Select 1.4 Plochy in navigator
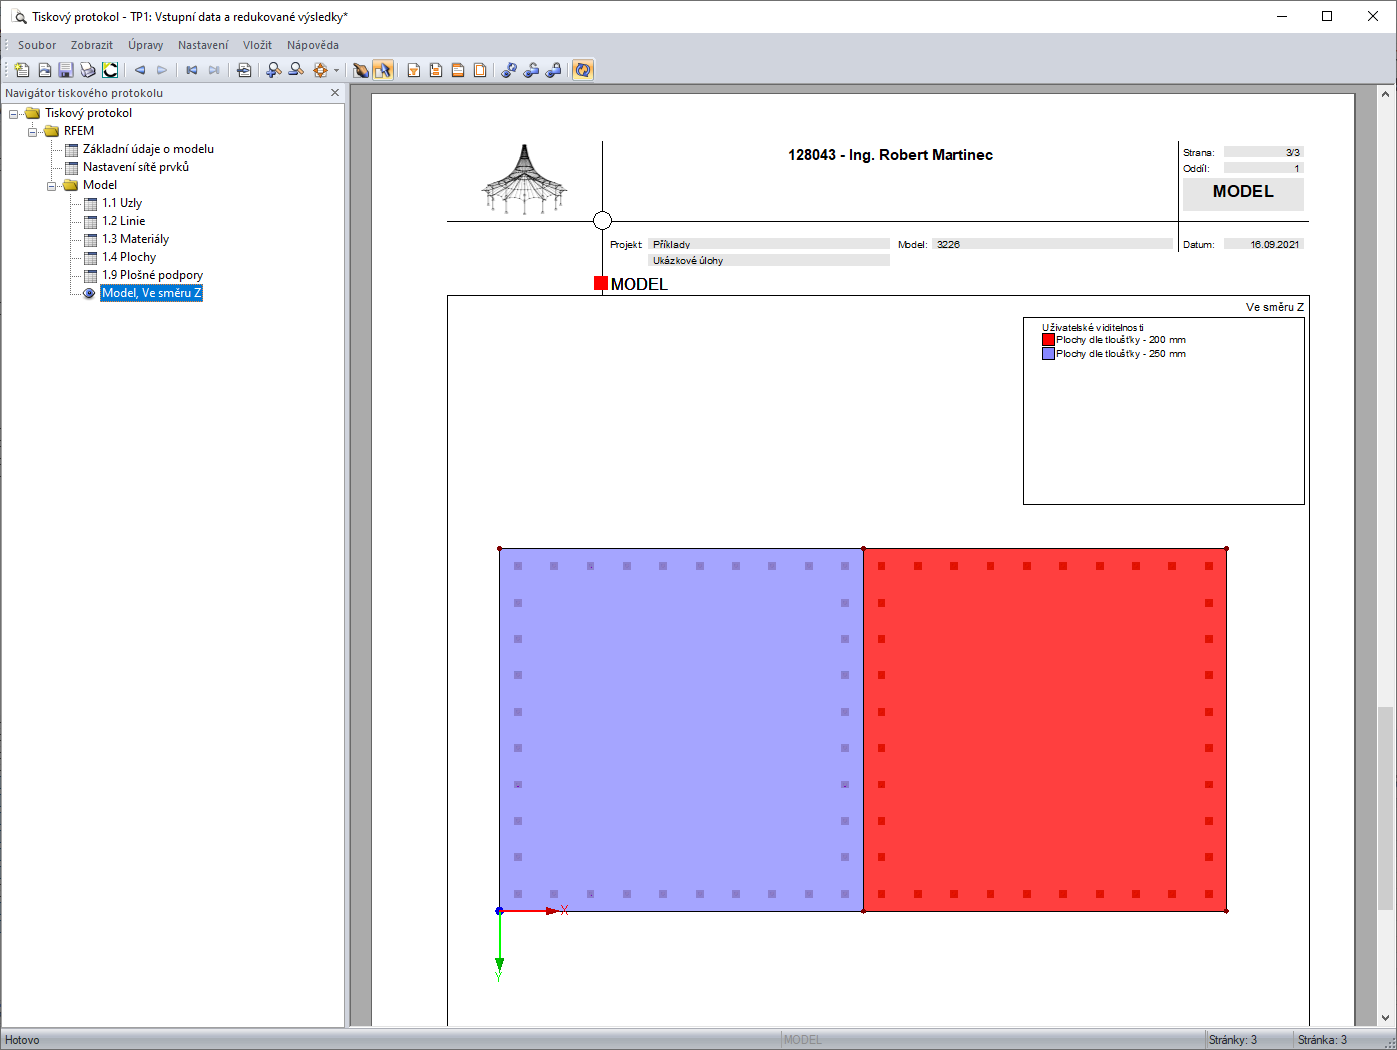Viewport: 1397px width, 1050px height. (x=129, y=257)
